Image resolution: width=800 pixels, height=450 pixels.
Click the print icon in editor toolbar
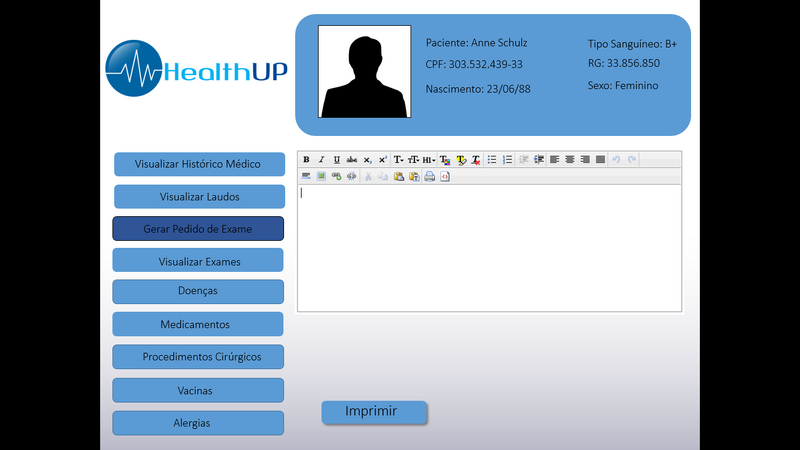429,177
